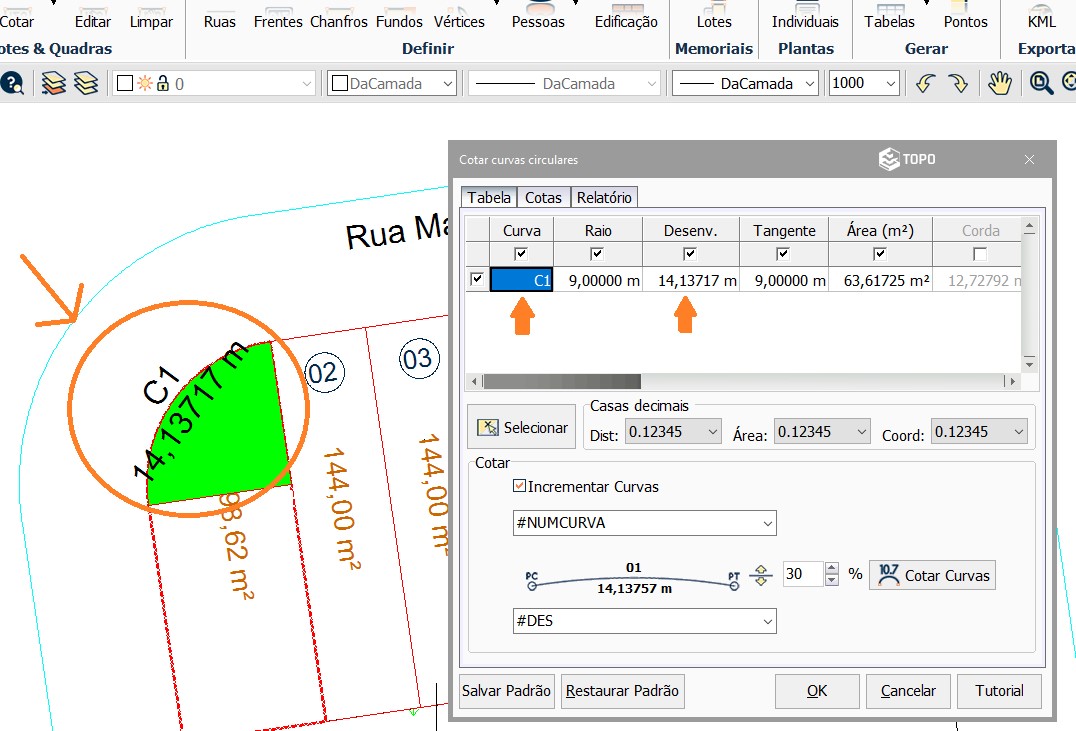Open the layer manager stack icon

54,84
